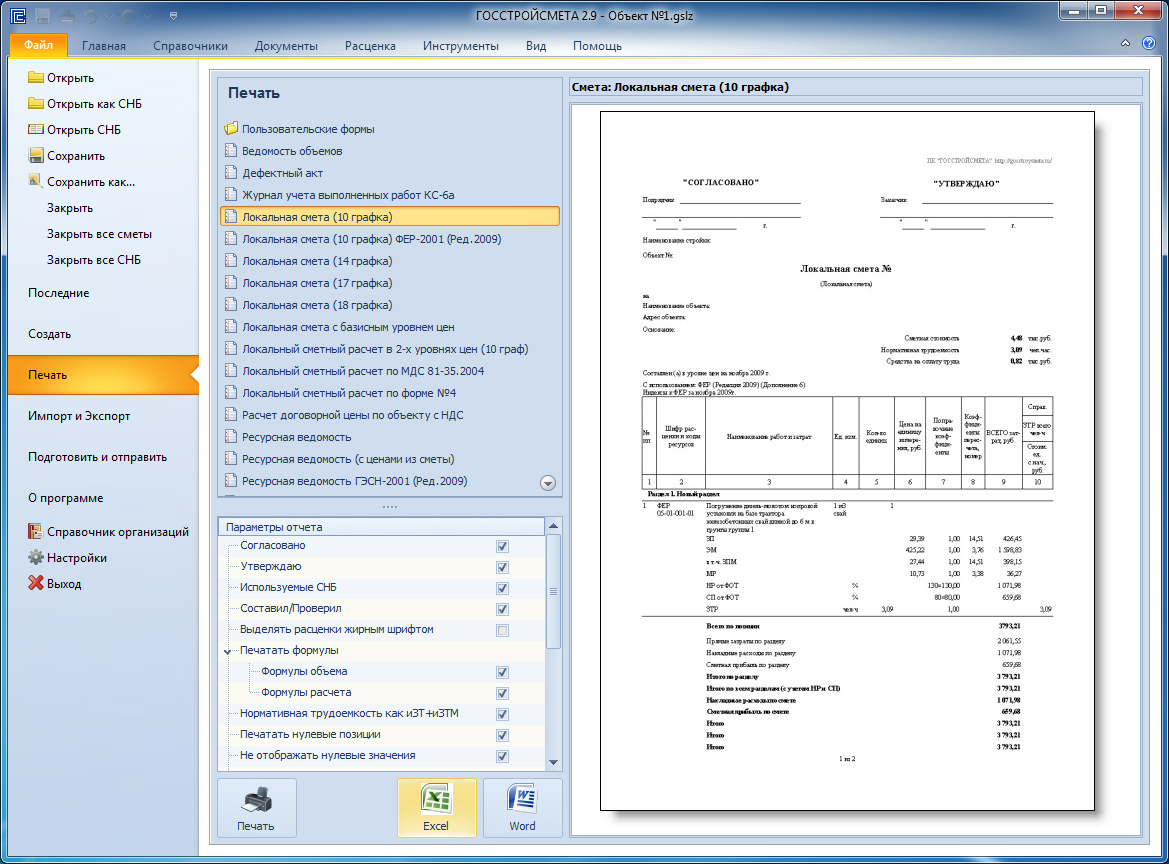Image resolution: width=1169 pixels, height=864 pixels.
Task: Click the Пользовательские формы folder icon
Action: (x=231, y=128)
